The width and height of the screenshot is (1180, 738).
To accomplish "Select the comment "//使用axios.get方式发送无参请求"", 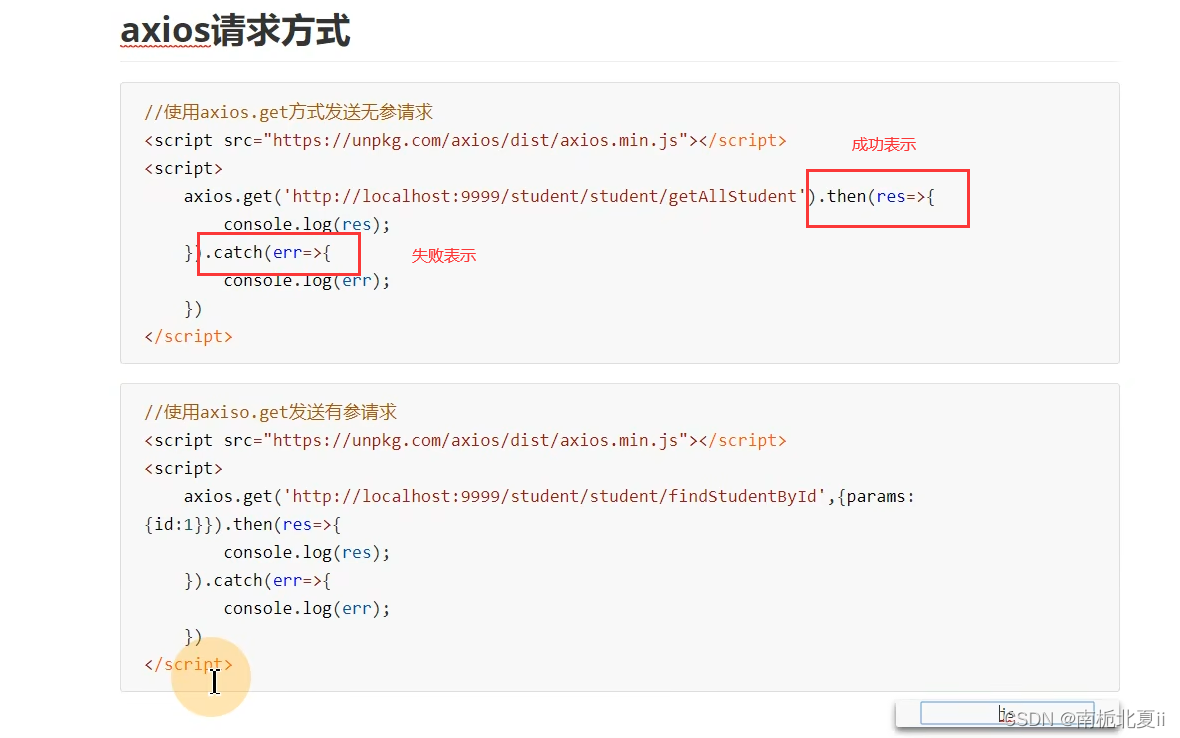I will 289,113.
